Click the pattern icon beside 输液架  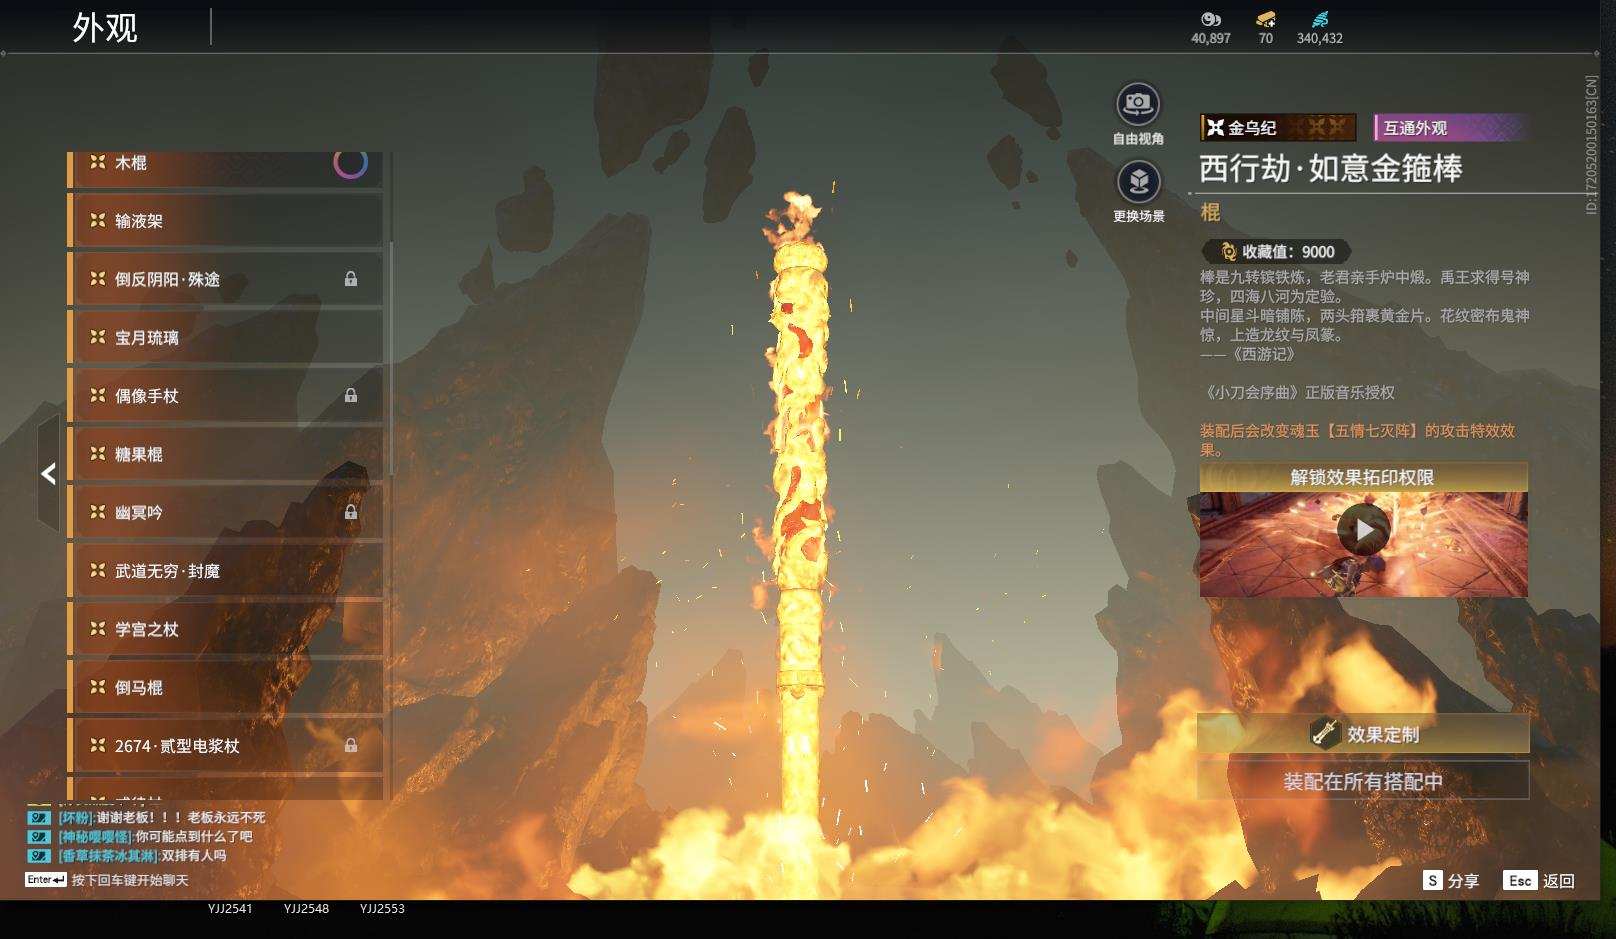98,220
